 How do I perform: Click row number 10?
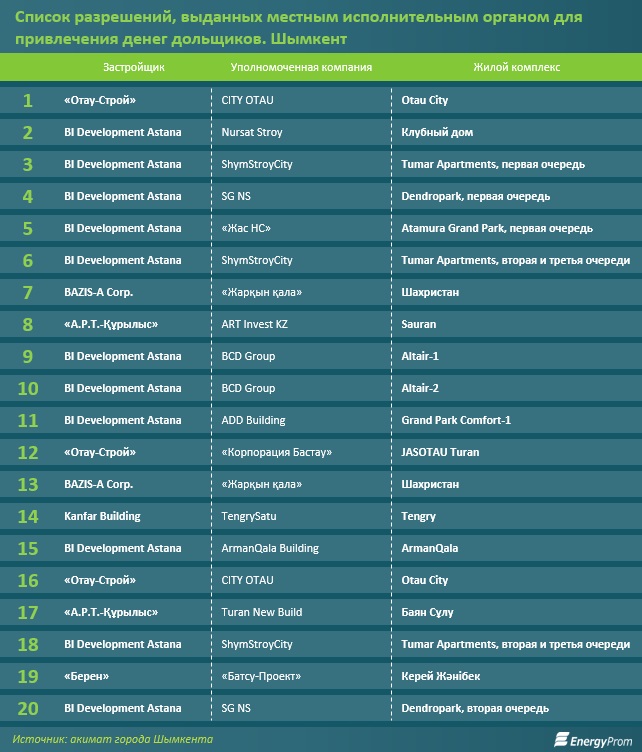(x=28, y=388)
